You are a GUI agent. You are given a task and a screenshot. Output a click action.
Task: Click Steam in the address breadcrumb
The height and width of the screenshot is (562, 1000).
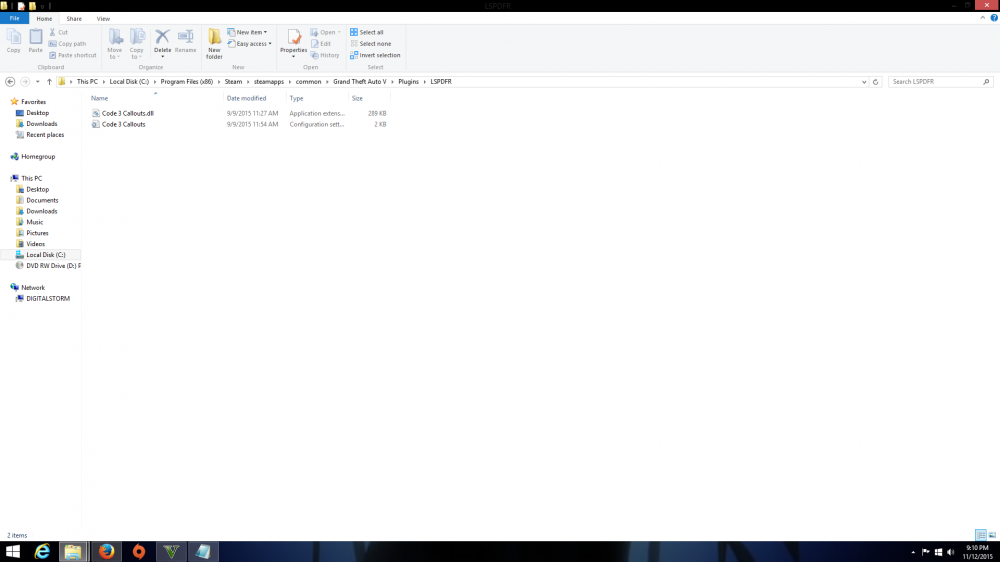pos(233,82)
